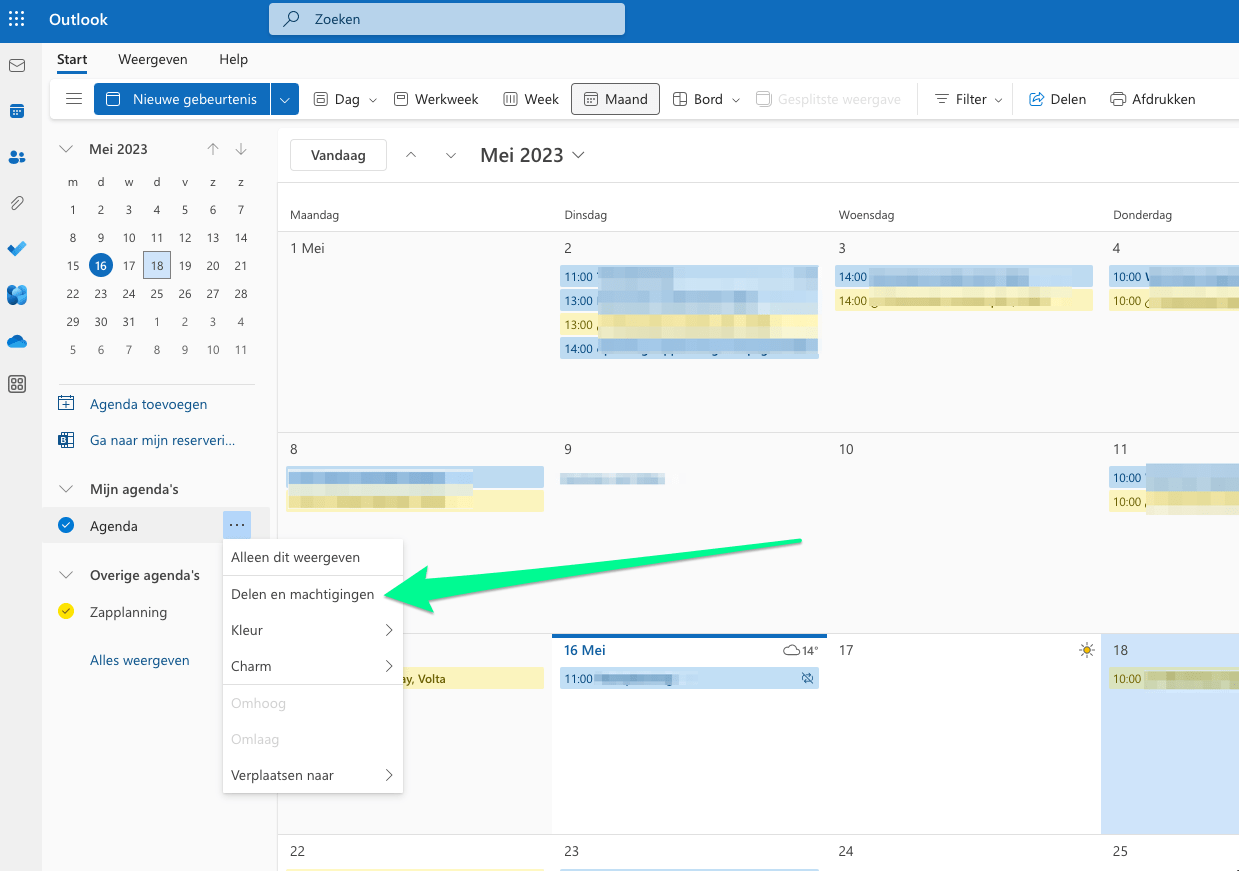Show the next month in main calendar
This screenshot has width=1239, height=871.
point(451,156)
